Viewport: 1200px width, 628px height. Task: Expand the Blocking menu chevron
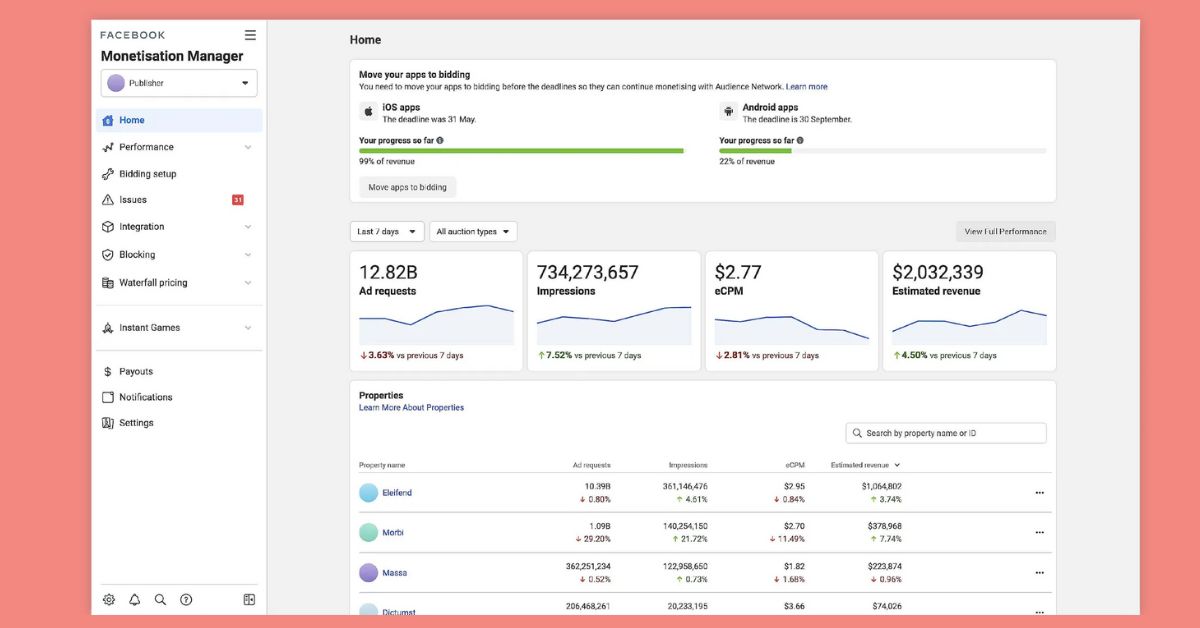coord(248,255)
